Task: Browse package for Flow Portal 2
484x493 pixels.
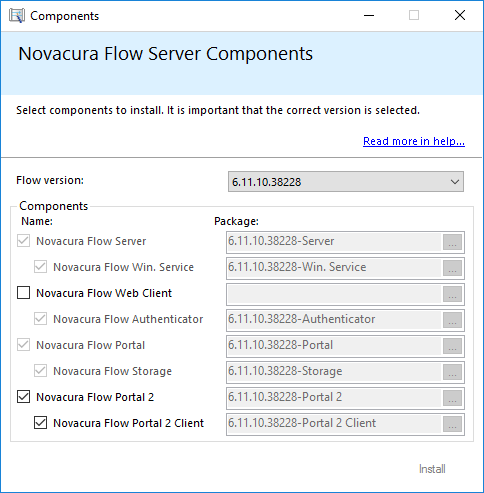Action: [452, 398]
